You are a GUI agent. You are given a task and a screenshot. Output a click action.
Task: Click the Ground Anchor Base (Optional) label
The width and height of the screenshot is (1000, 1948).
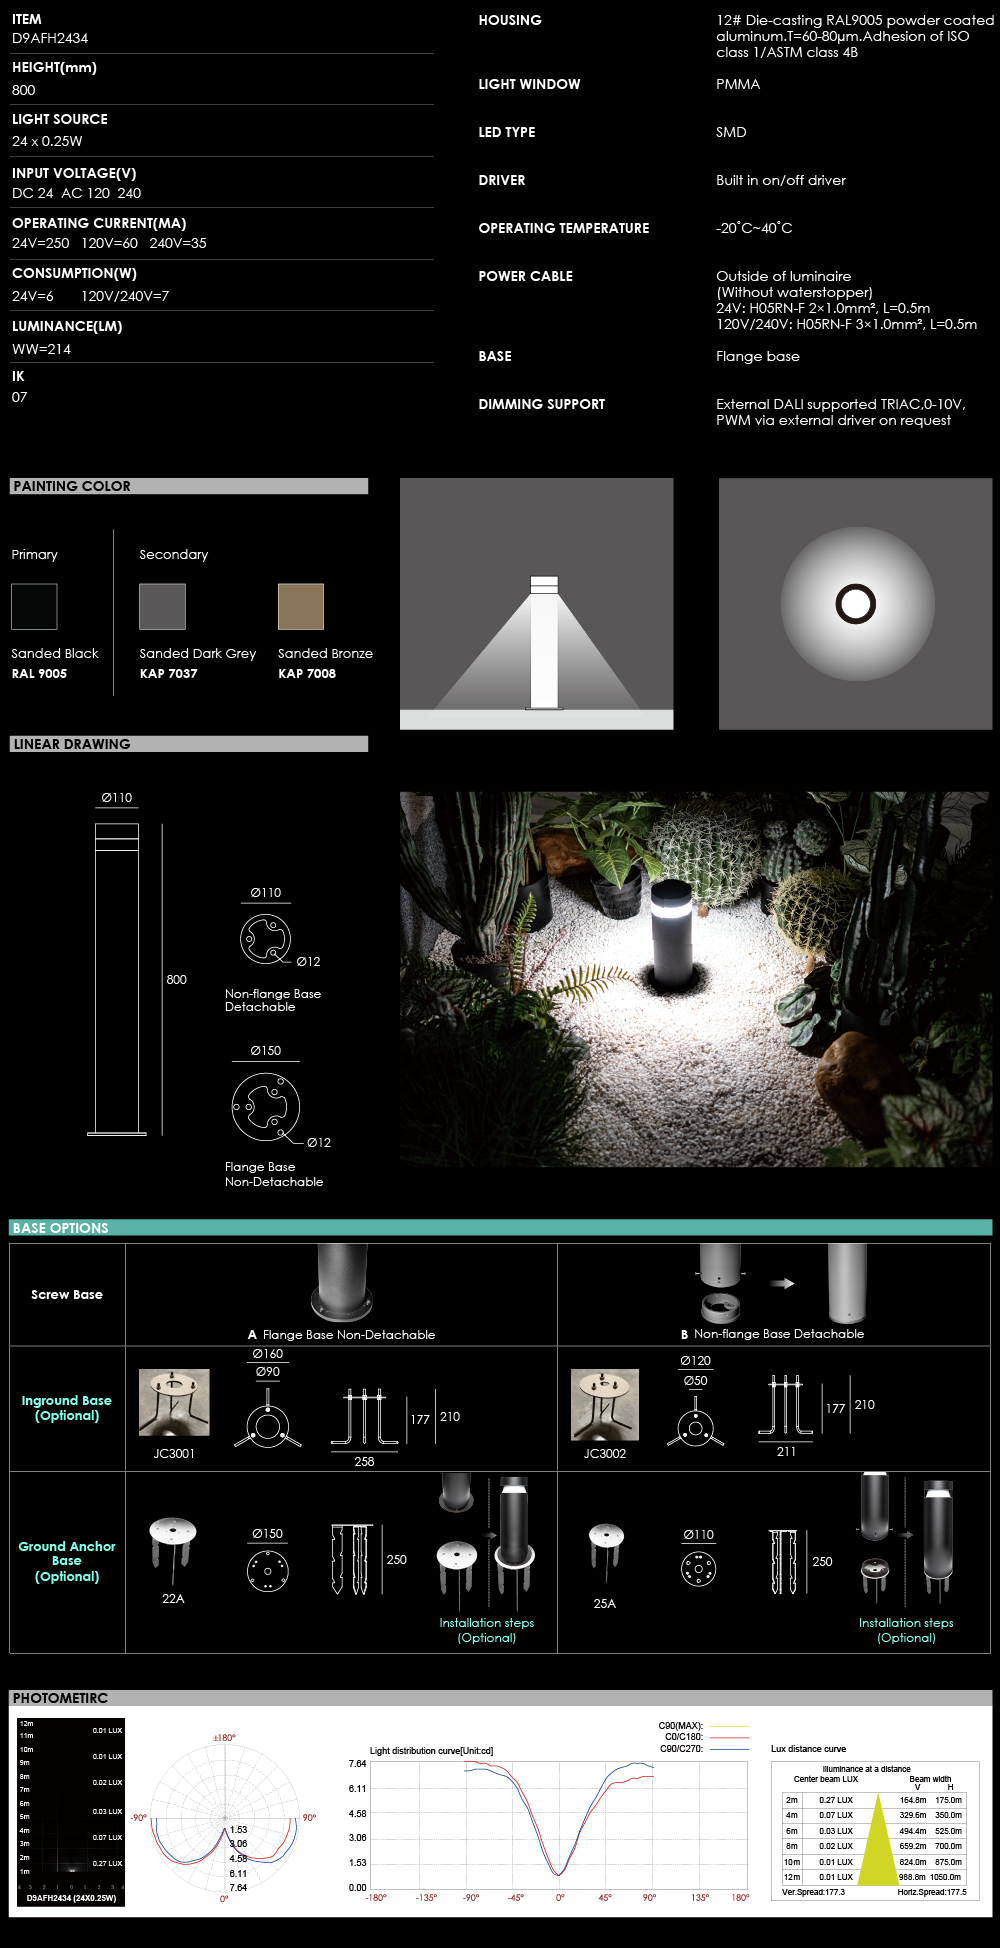click(67, 1561)
